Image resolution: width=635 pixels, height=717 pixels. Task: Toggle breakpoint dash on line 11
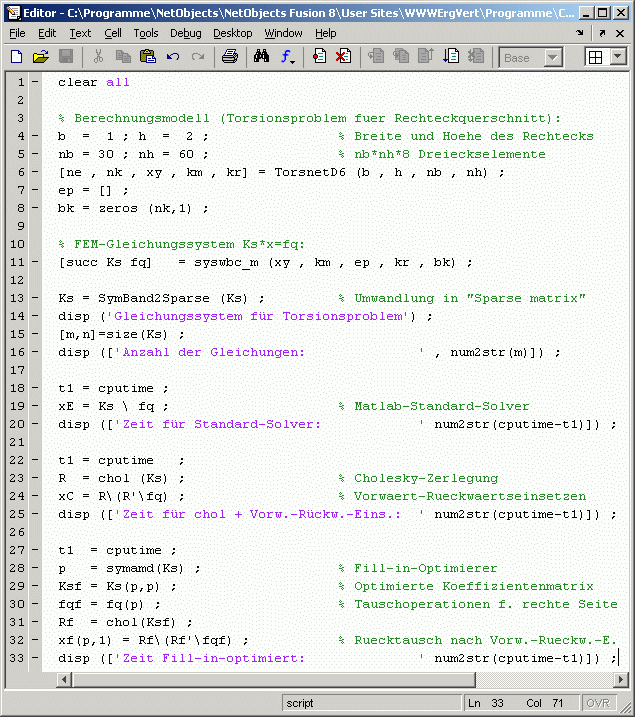(x=35, y=262)
